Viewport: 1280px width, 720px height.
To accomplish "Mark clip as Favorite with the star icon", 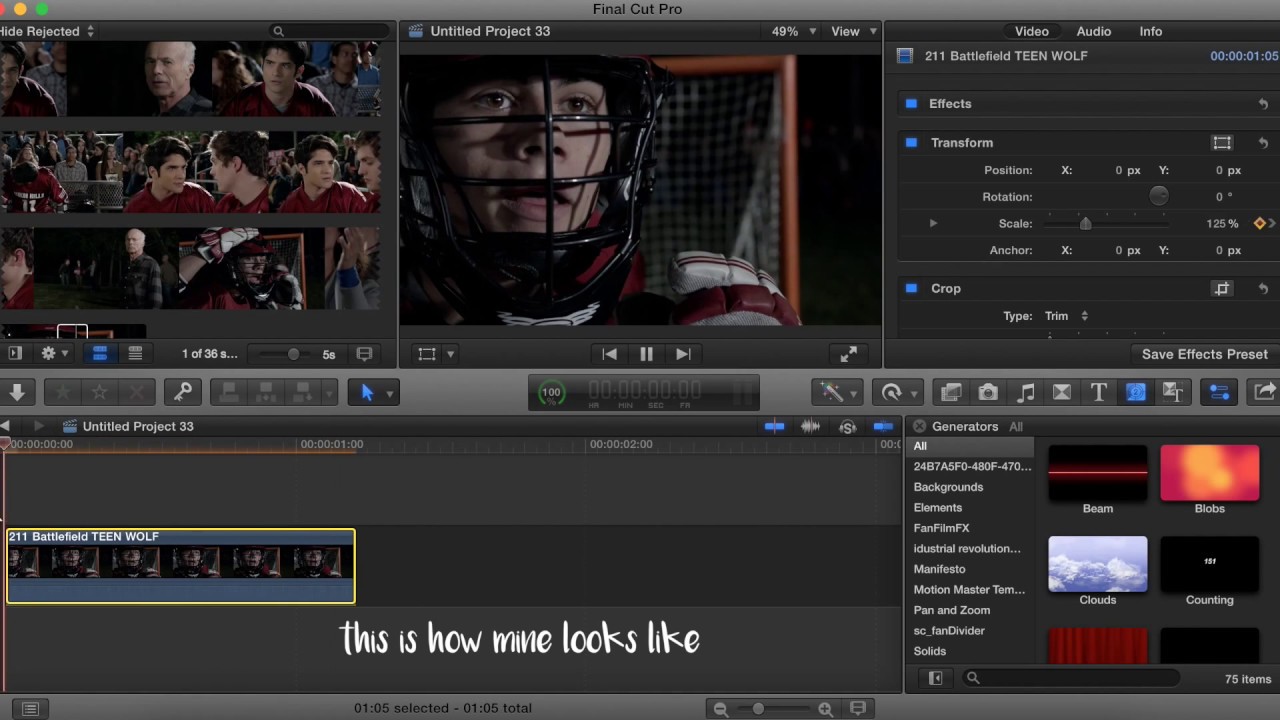I will coord(62,393).
